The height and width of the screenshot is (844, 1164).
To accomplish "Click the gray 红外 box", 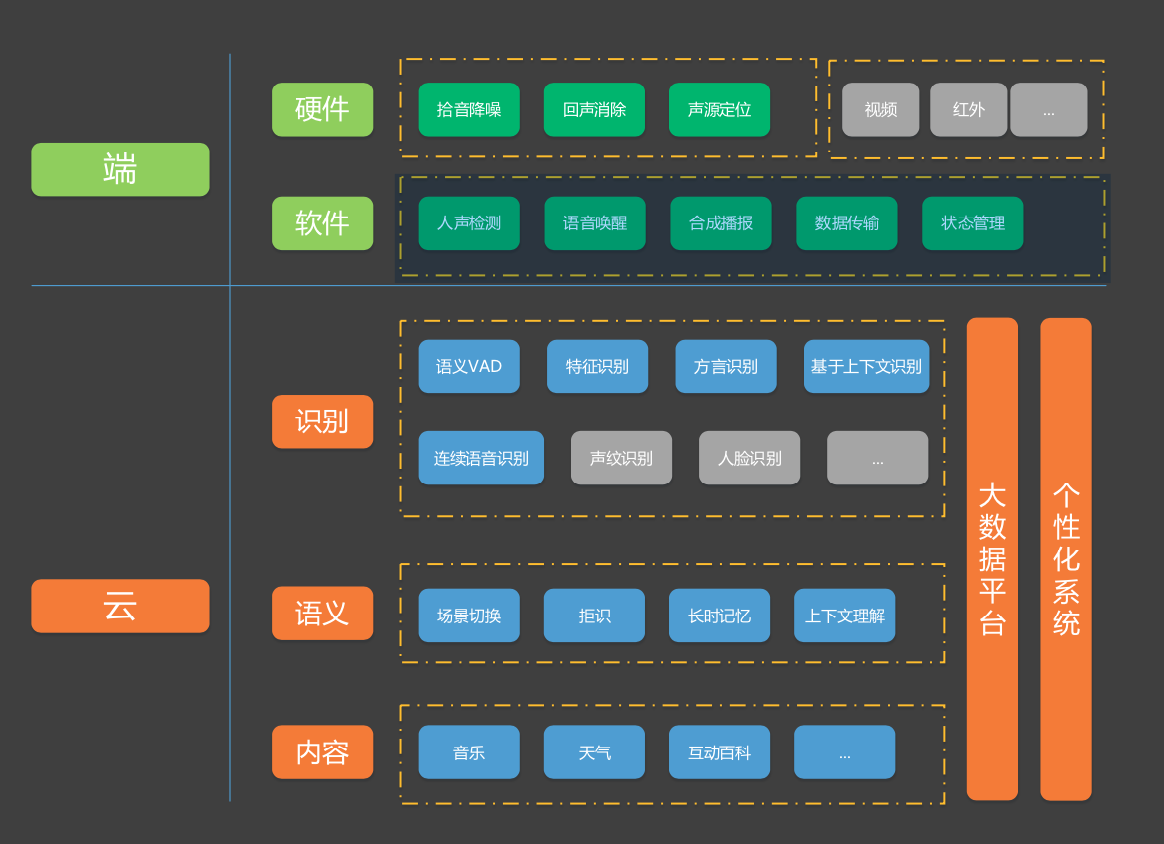I will (x=968, y=109).
